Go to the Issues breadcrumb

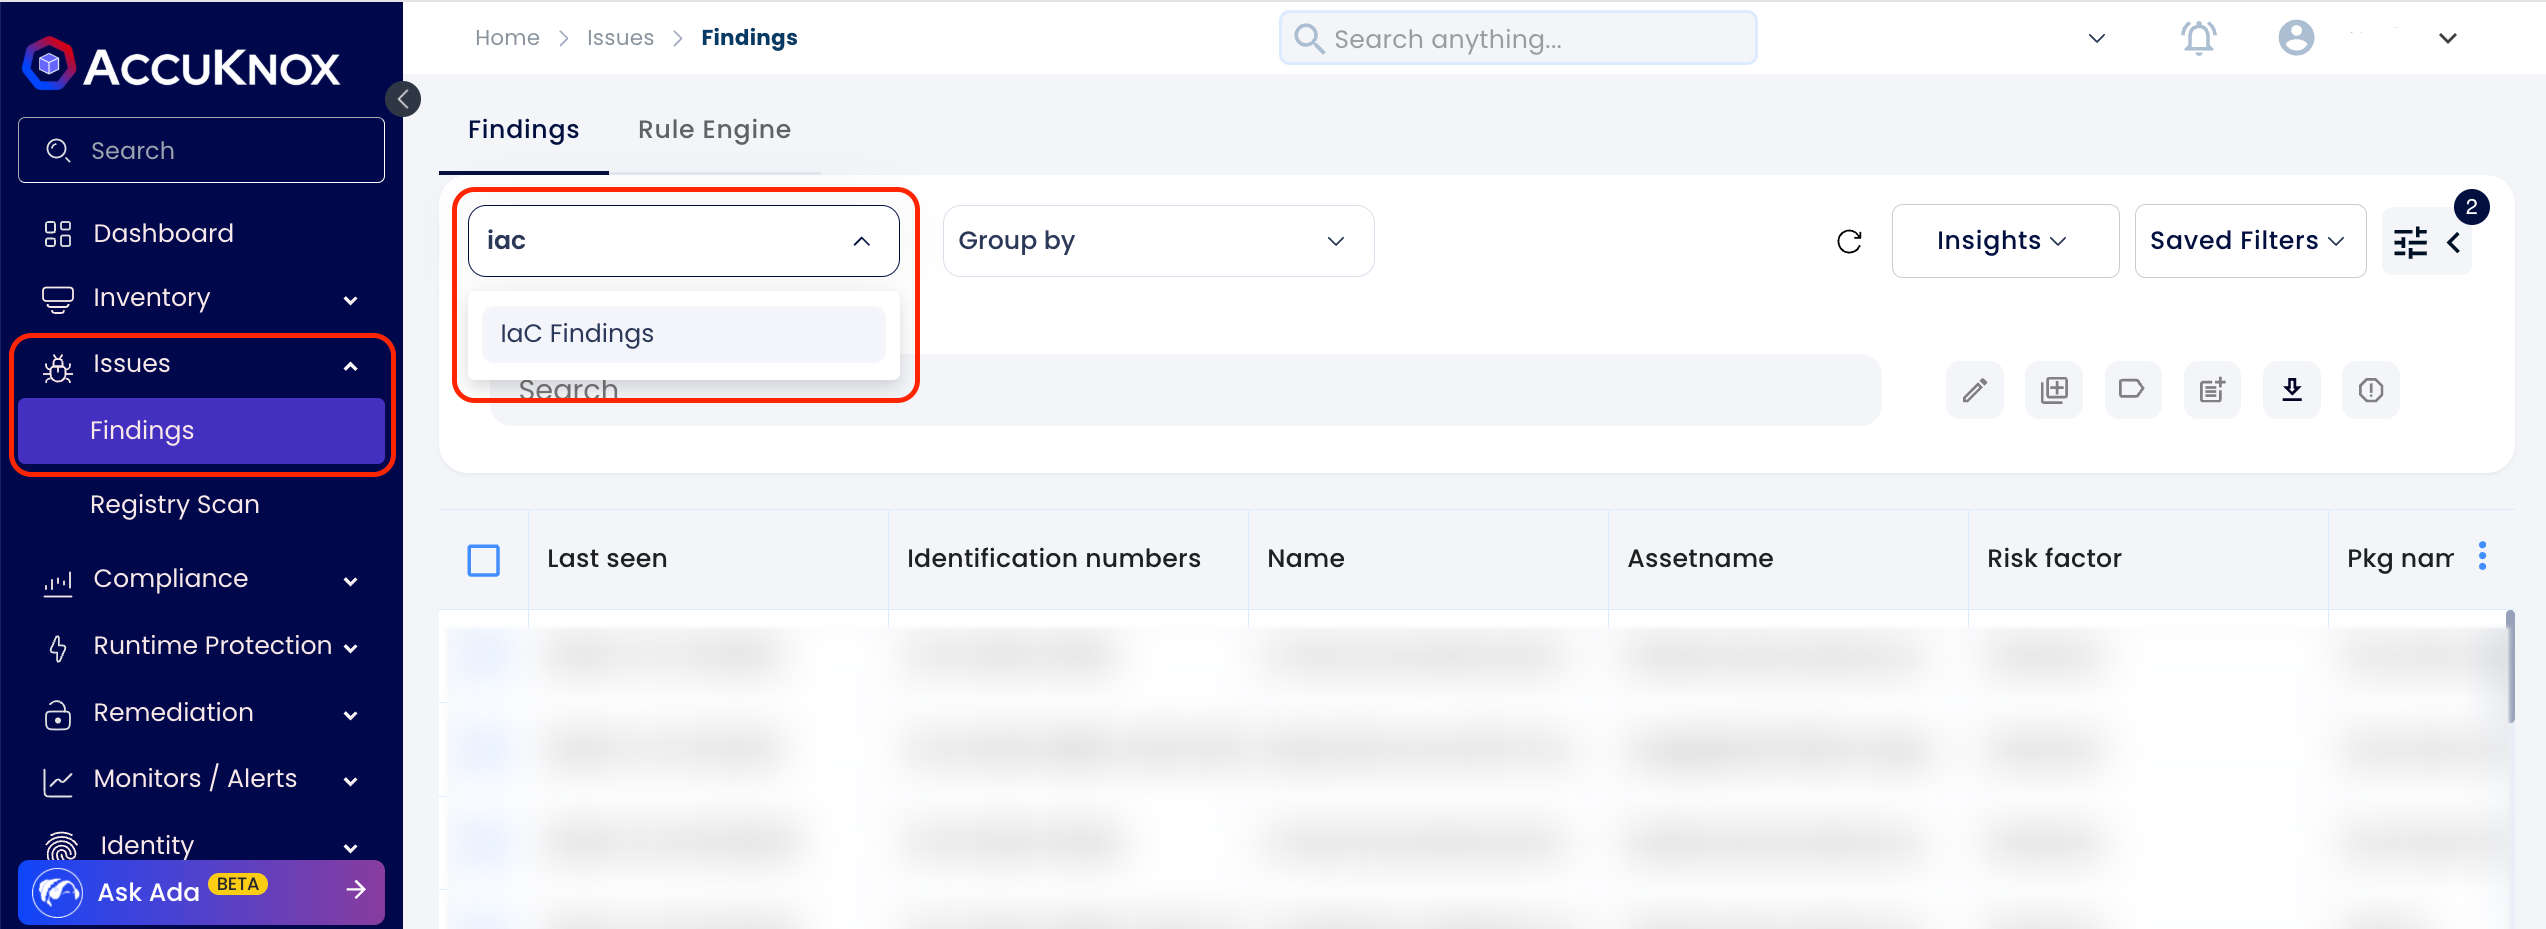click(x=620, y=38)
